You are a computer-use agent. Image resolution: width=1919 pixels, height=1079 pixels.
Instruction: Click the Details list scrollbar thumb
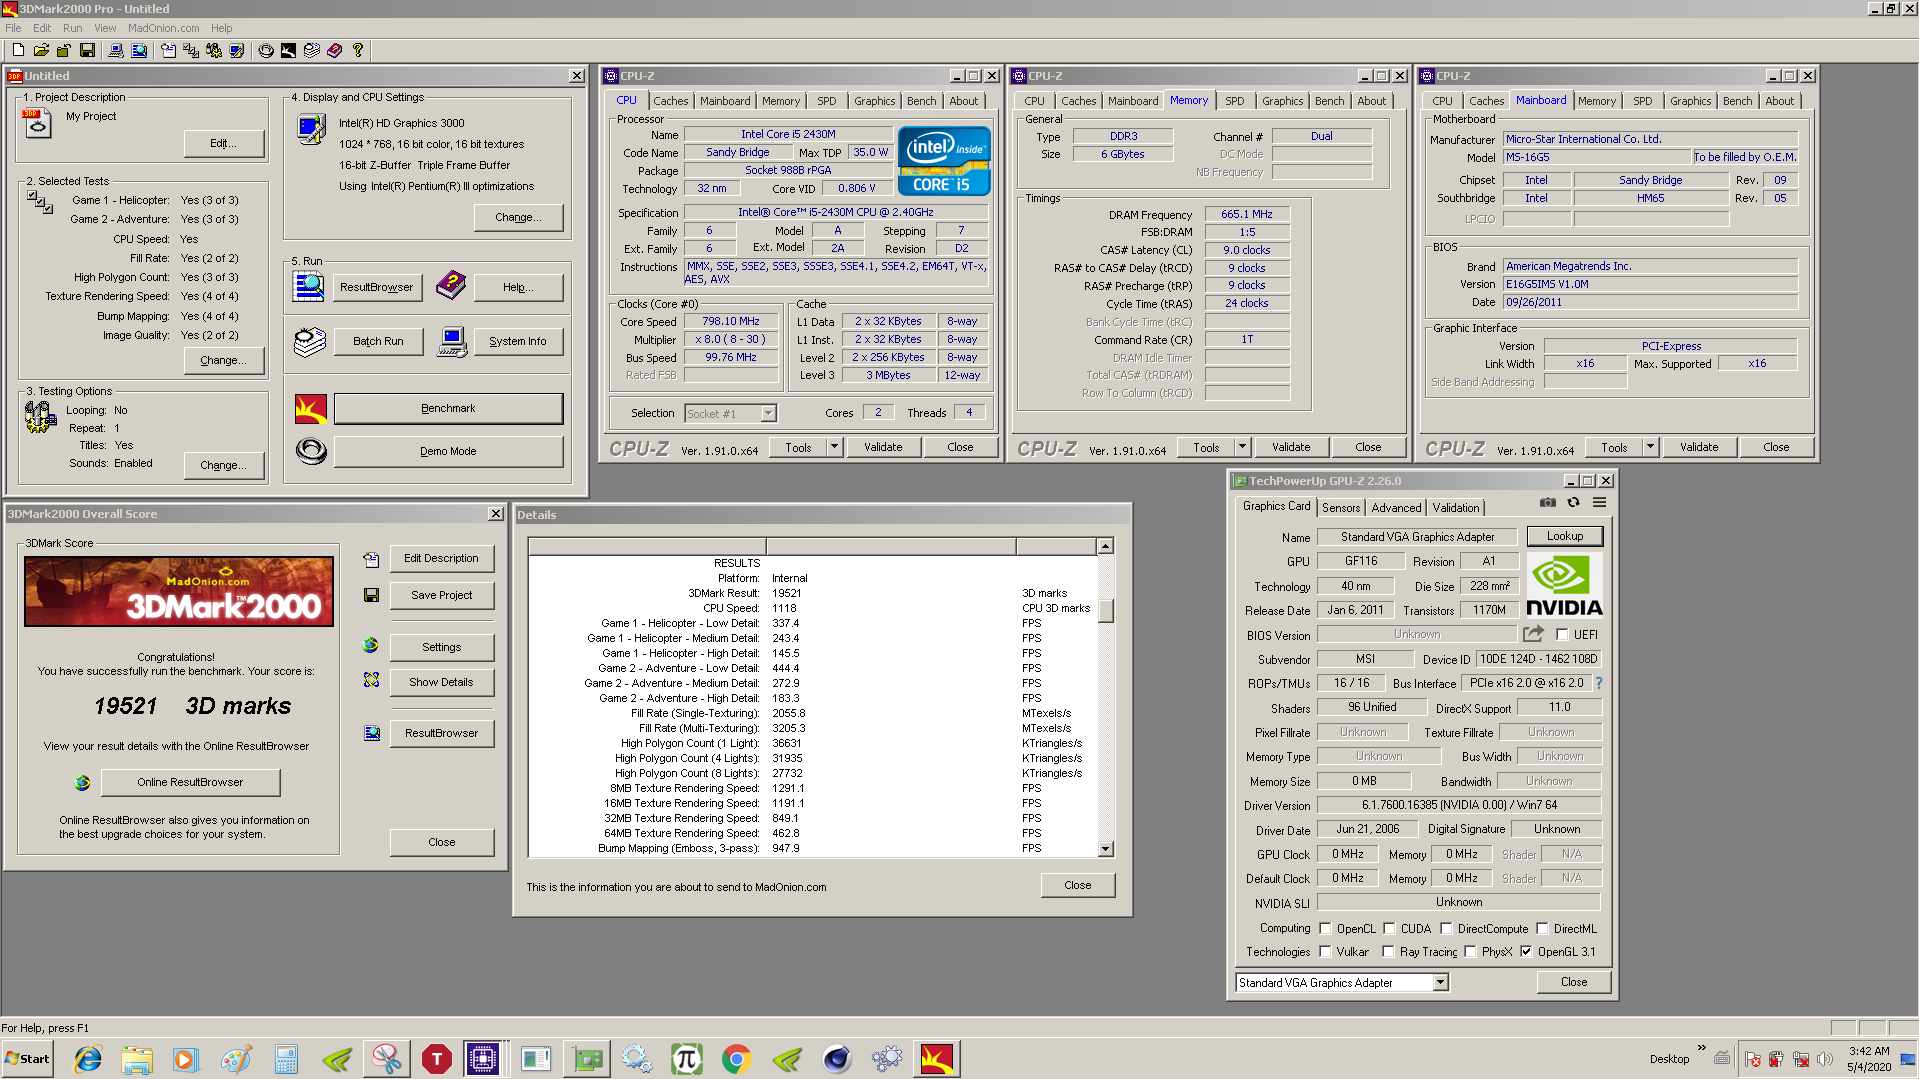1105,610
